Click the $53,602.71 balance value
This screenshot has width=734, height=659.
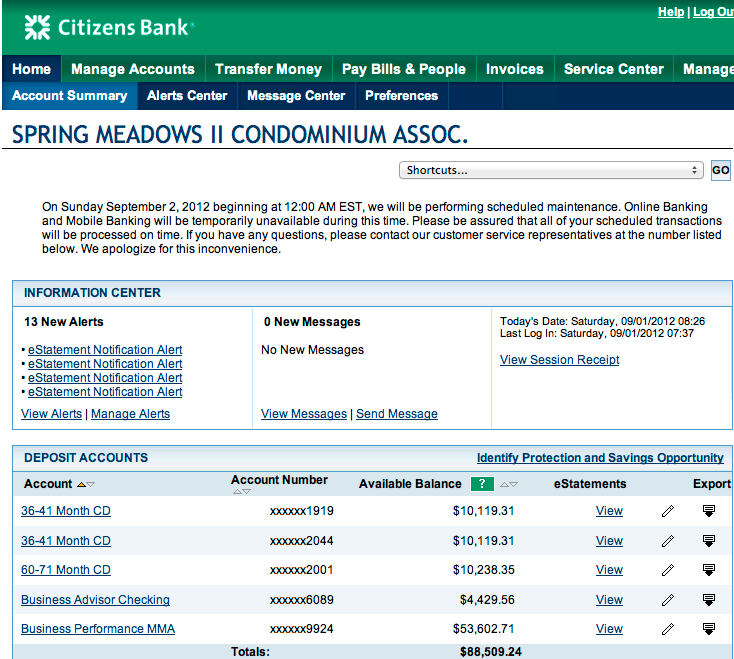point(484,629)
